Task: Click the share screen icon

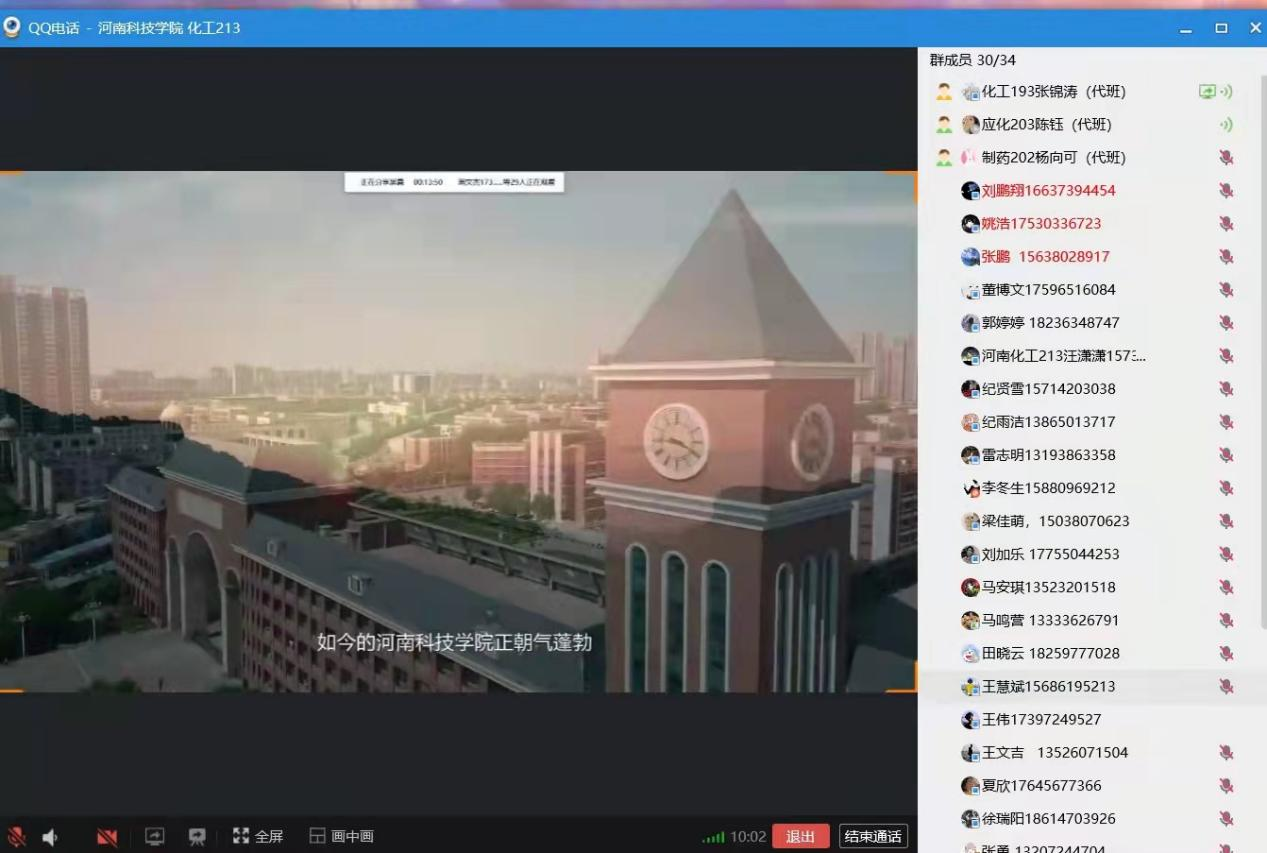Action: click(x=154, y=836)
